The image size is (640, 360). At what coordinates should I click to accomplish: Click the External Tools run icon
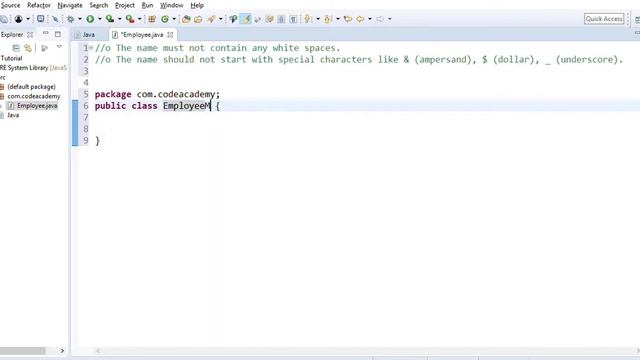coord(130,19)
